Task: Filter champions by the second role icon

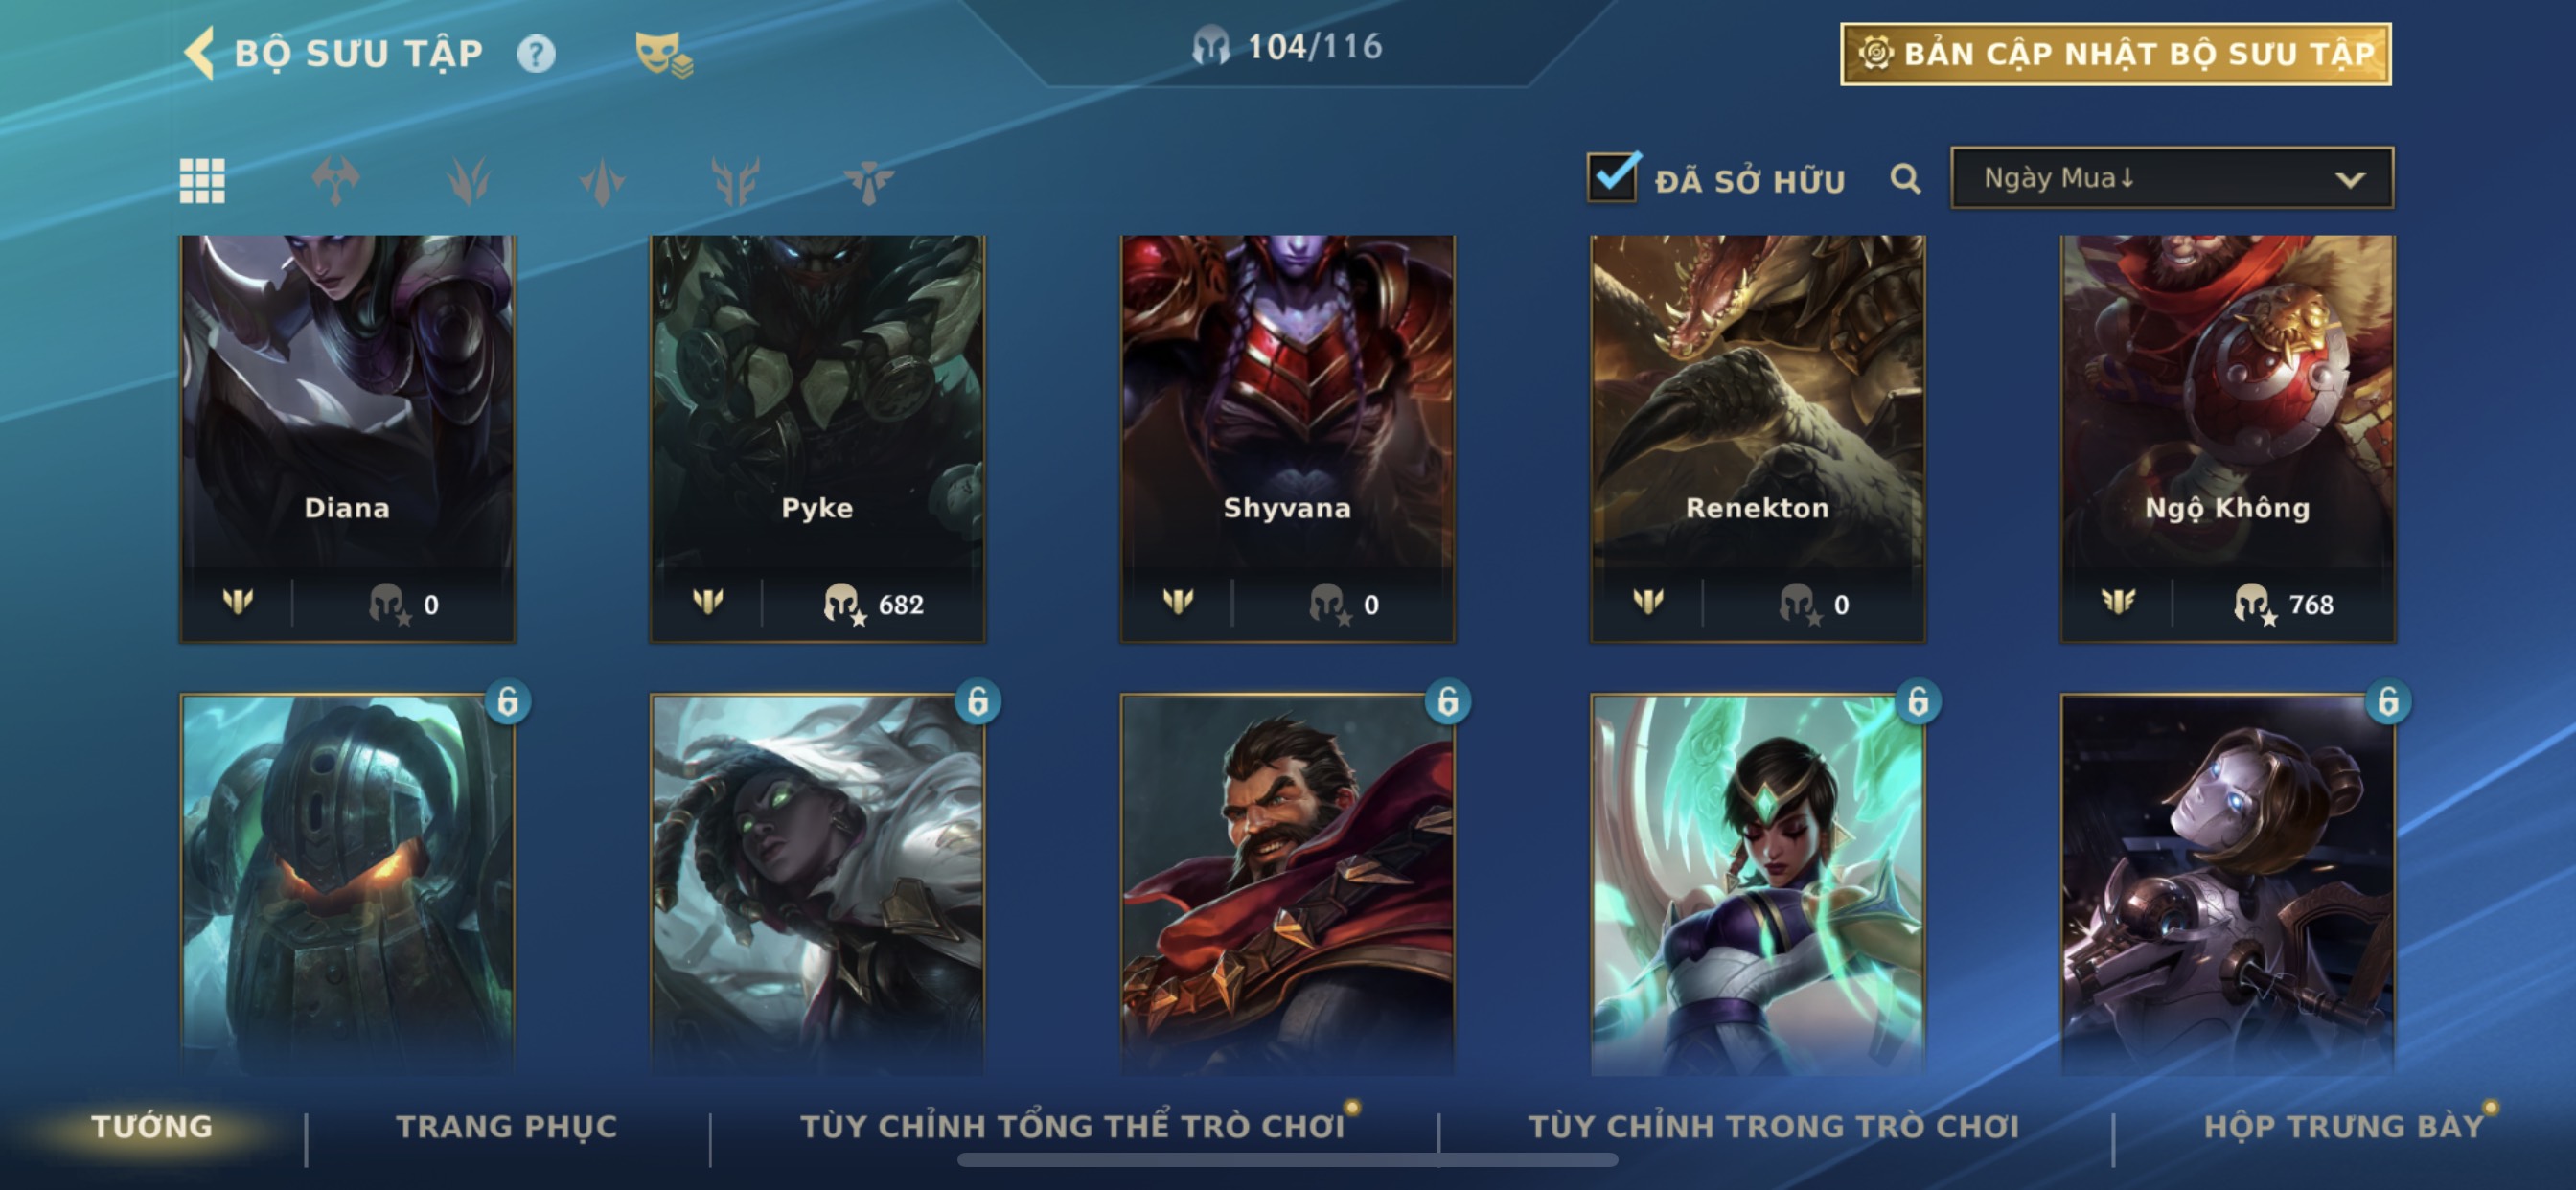Action: 468,181
